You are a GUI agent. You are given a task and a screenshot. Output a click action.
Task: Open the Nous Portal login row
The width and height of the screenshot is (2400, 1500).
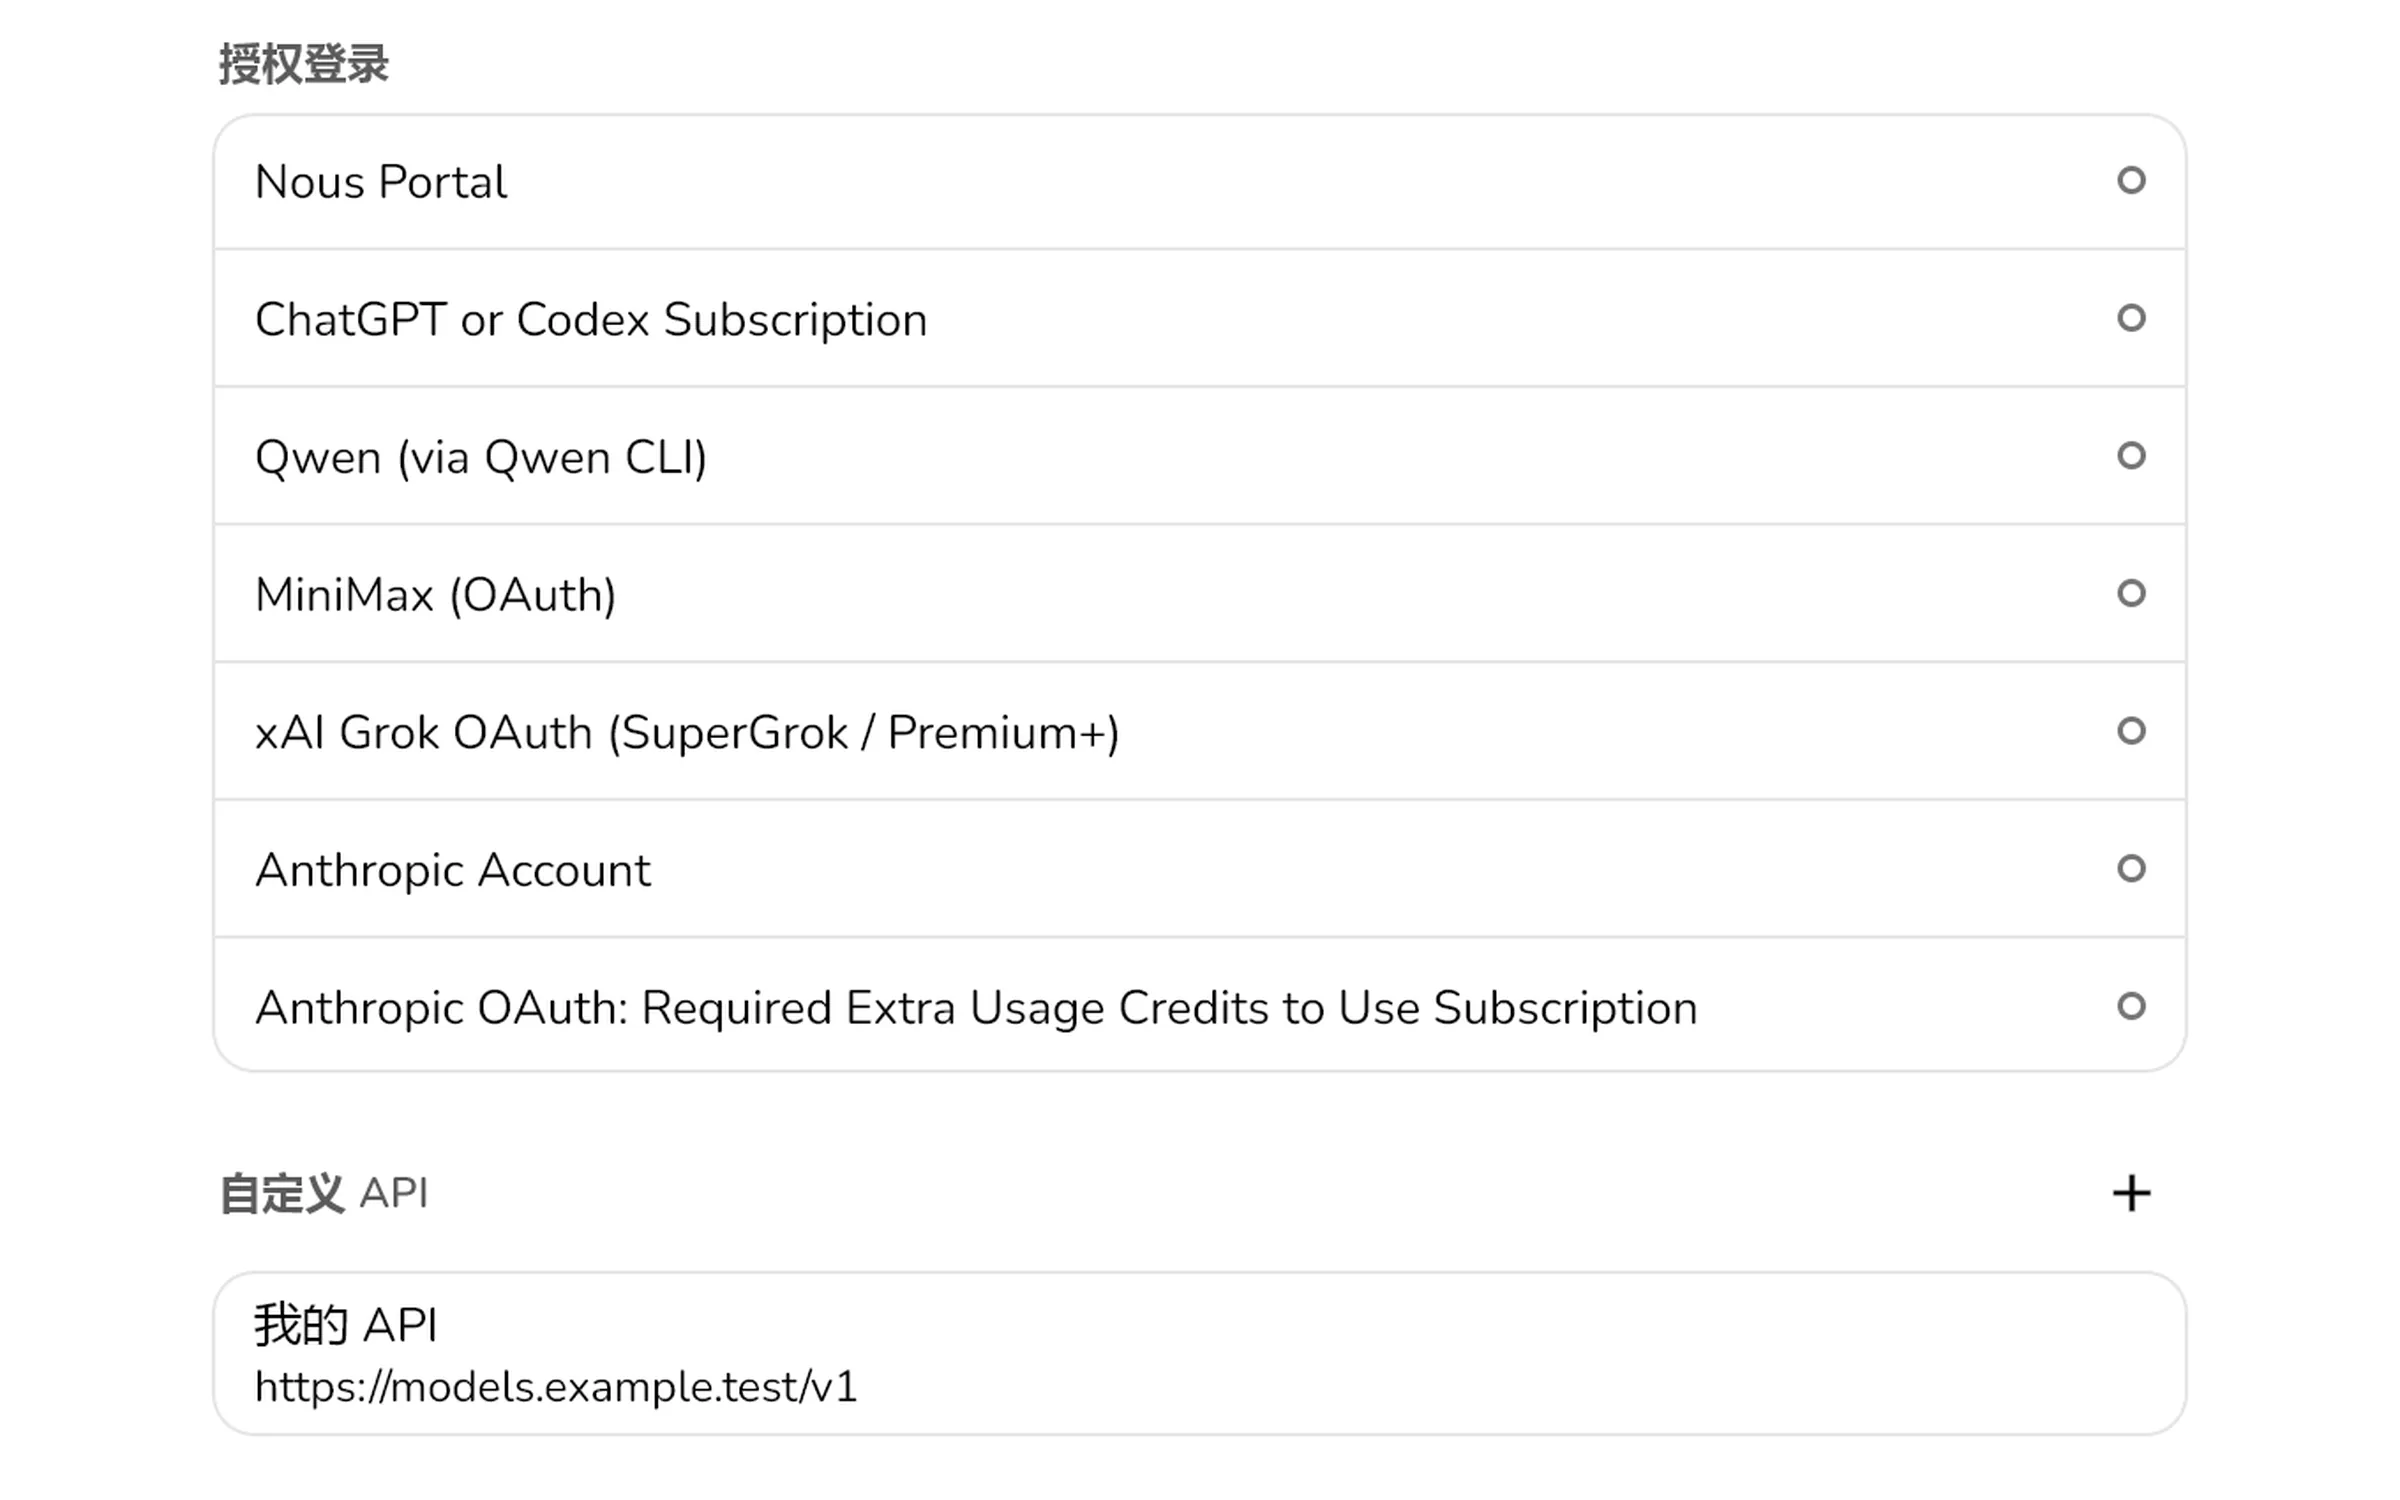click(x=1200, y=182)
